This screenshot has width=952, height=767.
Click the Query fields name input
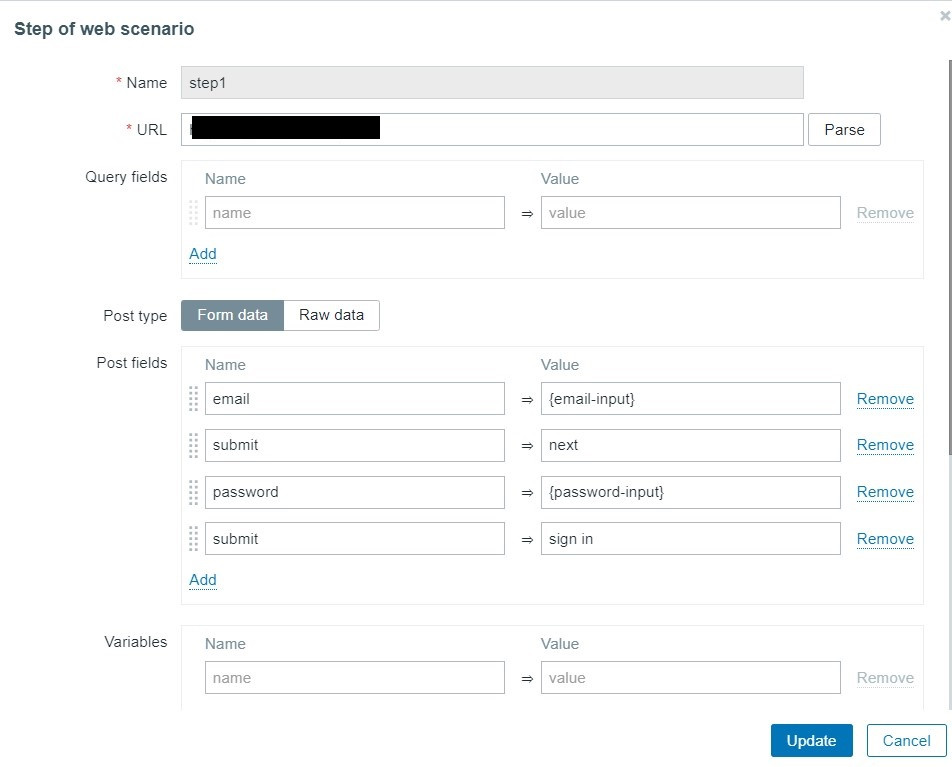[x=355, y=213]
